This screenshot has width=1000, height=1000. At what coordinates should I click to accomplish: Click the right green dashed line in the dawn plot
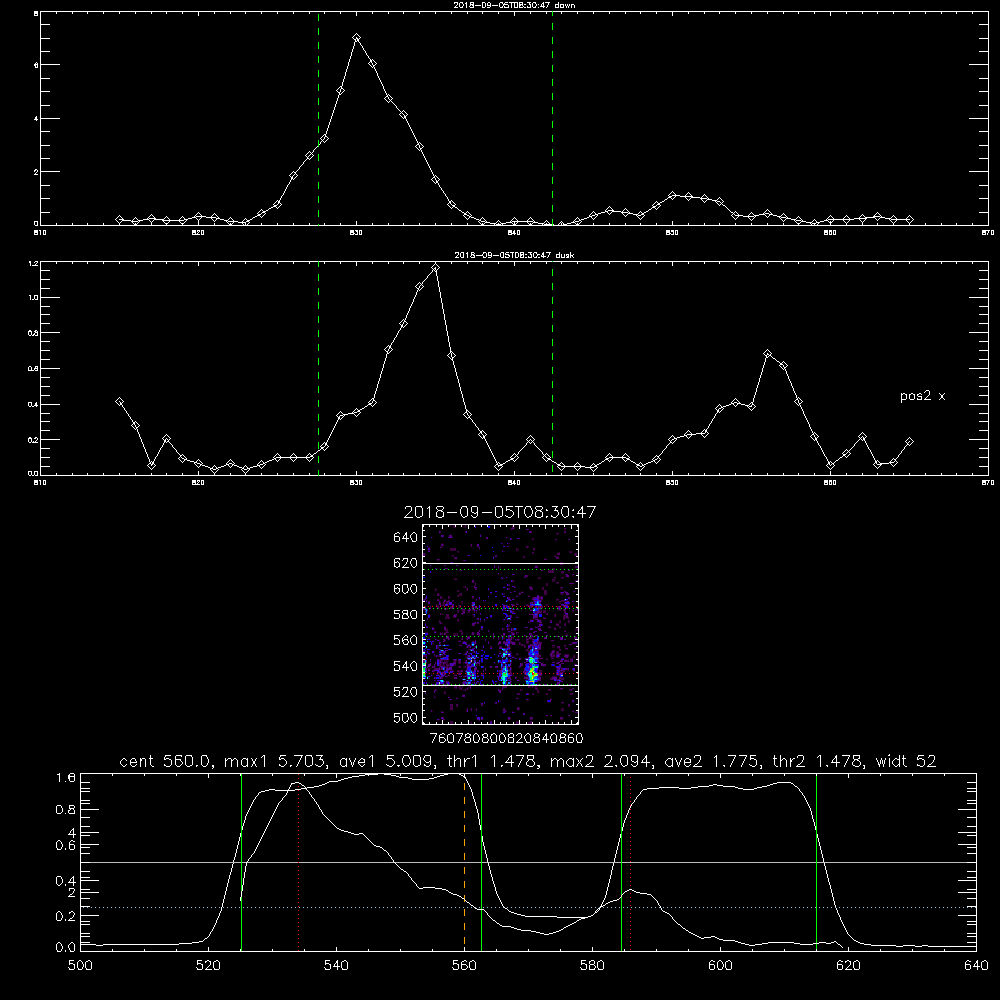tap(552, 119)
